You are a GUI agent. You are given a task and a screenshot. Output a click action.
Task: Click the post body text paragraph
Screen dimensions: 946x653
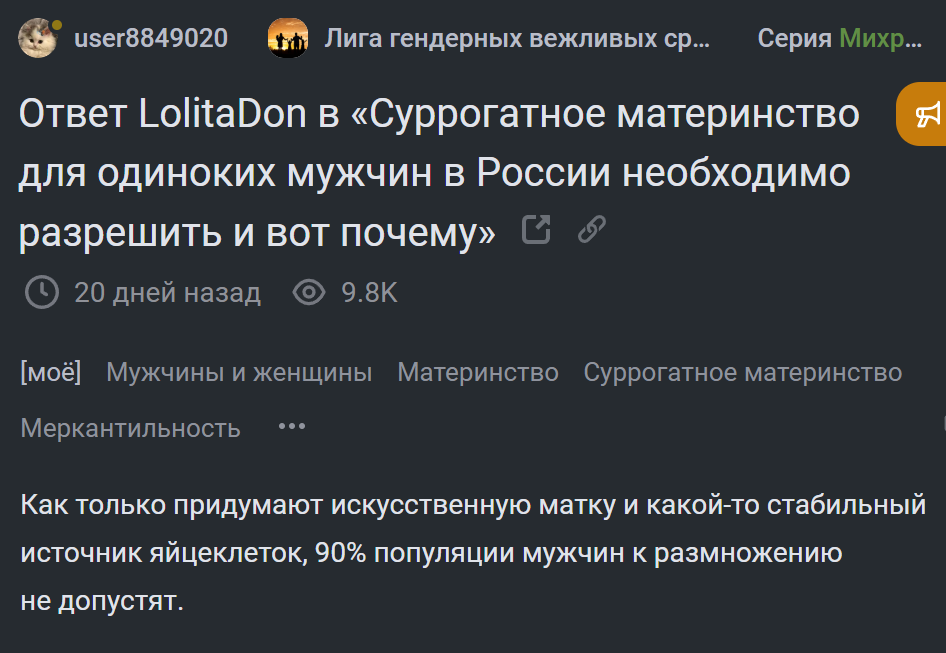click(x=472, y=553)
